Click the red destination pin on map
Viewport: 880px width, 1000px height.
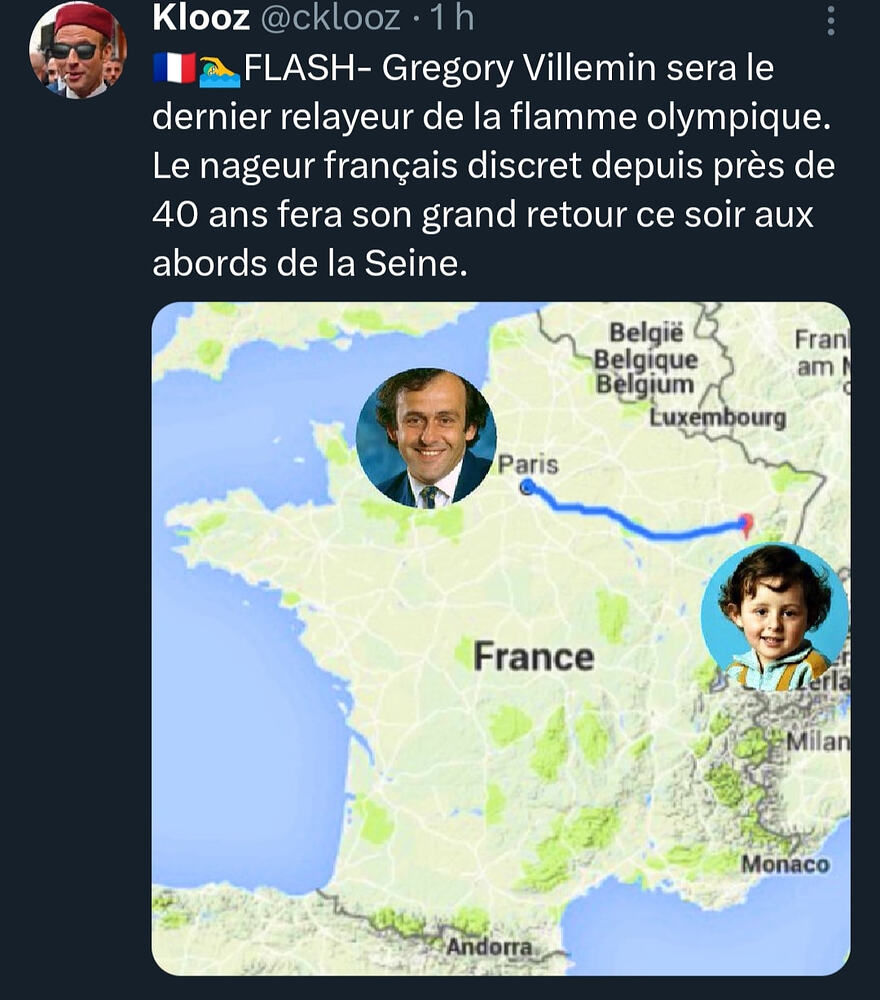click(744, 522)
